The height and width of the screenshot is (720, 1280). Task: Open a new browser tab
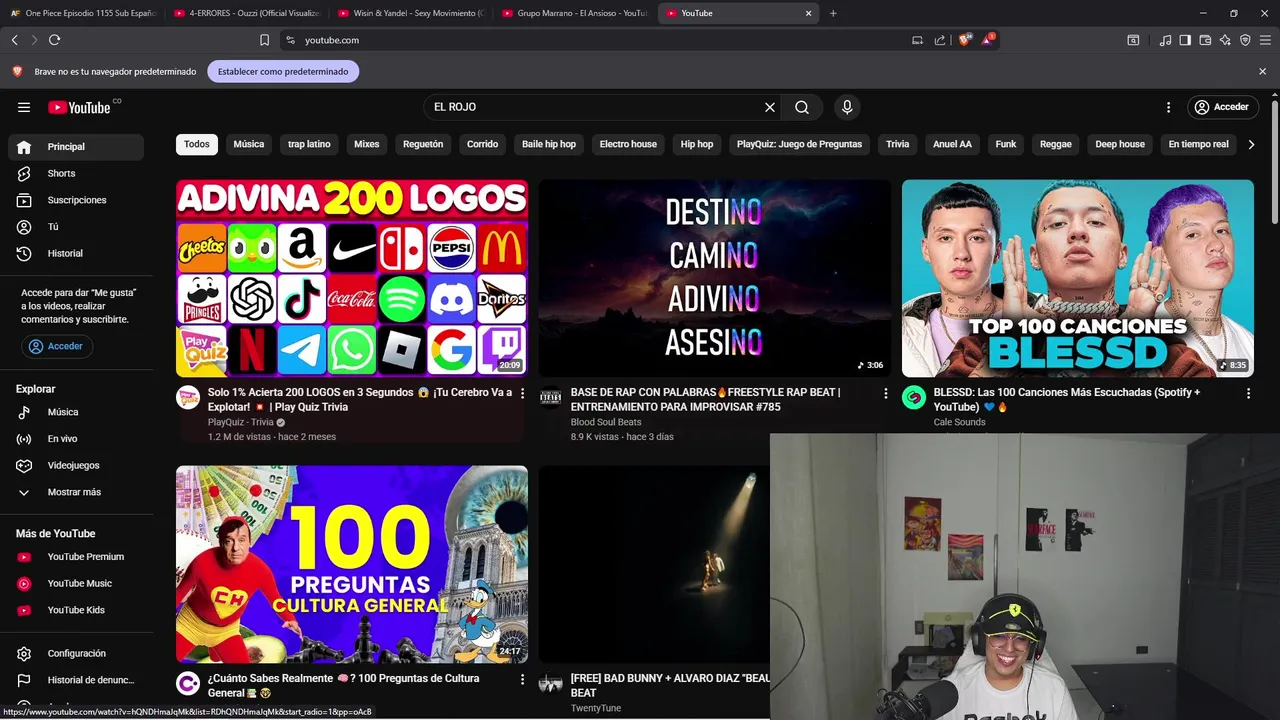[x=833, y=13]
